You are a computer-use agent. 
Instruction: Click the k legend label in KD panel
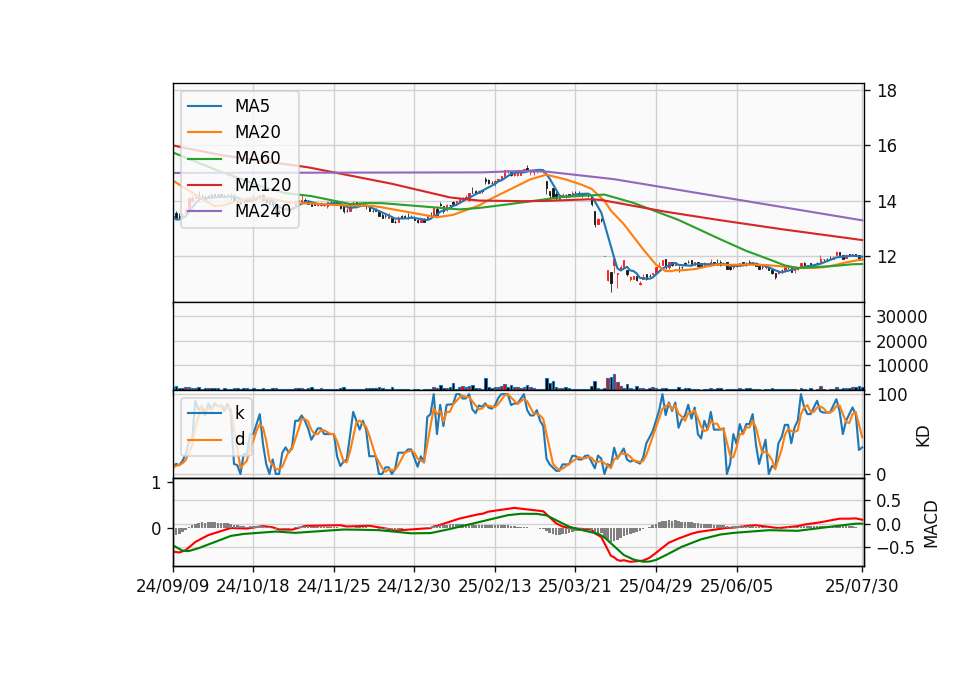coord(239,413)
